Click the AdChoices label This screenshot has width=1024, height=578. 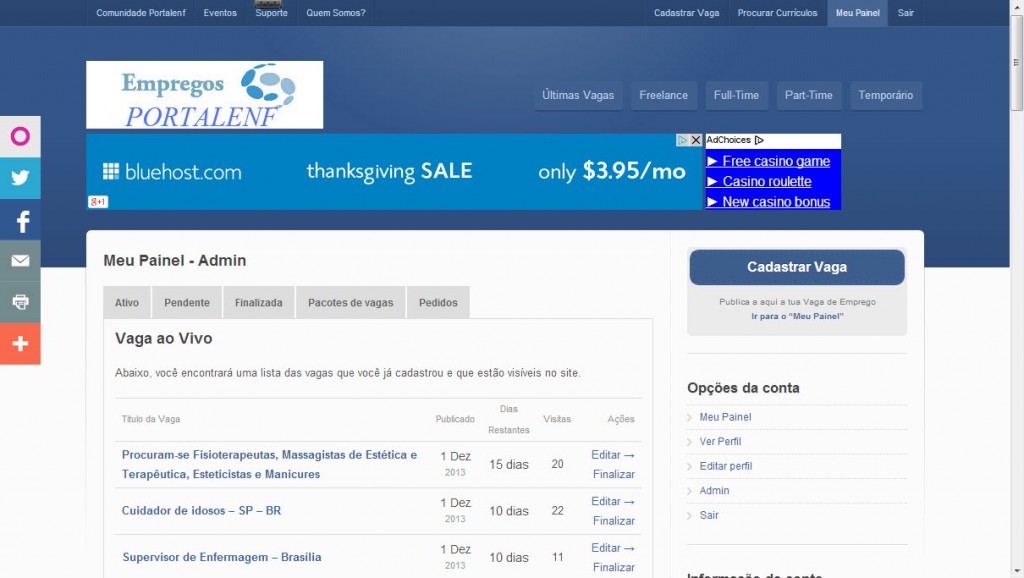[735, 140]
